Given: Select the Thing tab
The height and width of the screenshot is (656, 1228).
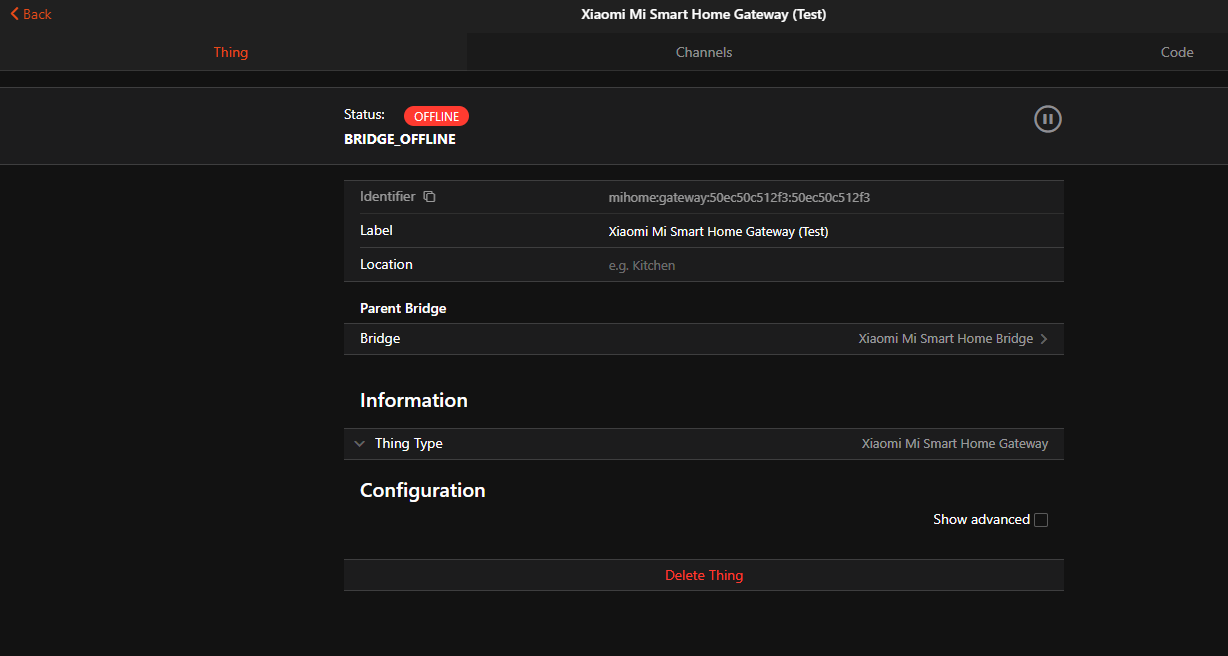Looking at the screenshot, I should [230, 52].
